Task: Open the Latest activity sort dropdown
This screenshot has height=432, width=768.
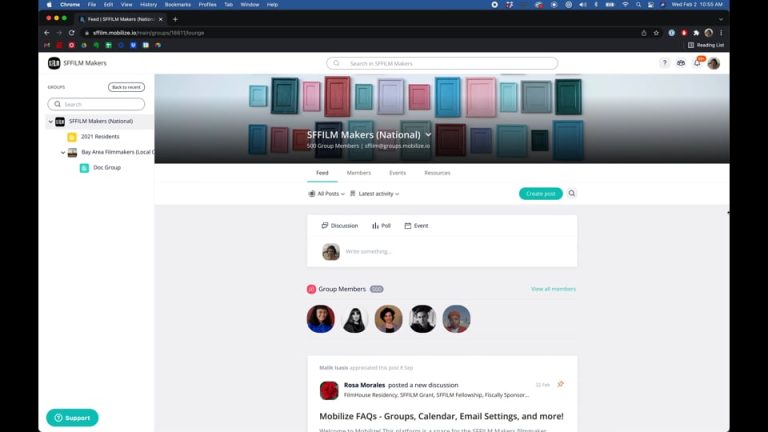Action: [375, 194]
